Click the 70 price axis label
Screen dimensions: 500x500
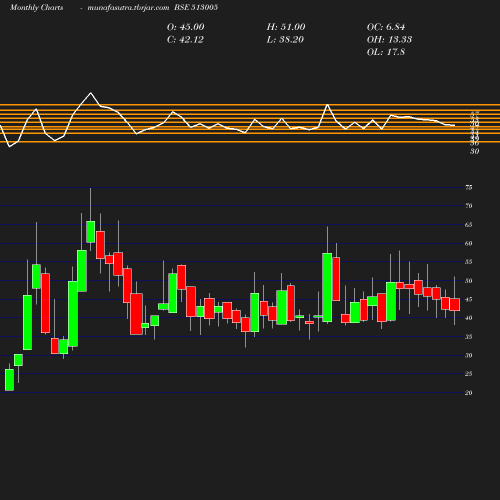(x=469, y=206)
